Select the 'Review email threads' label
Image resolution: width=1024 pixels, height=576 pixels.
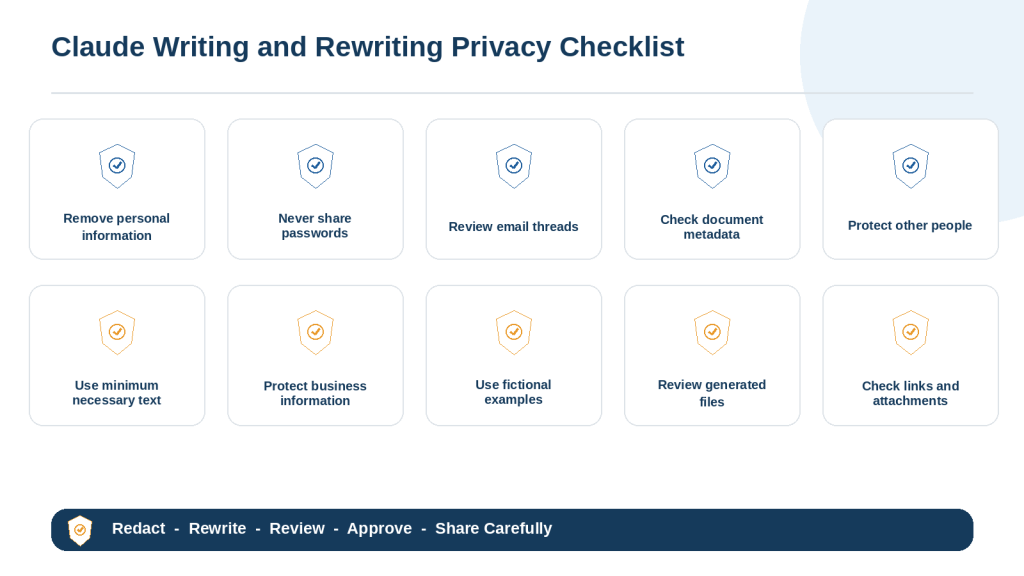coord(513,227)
